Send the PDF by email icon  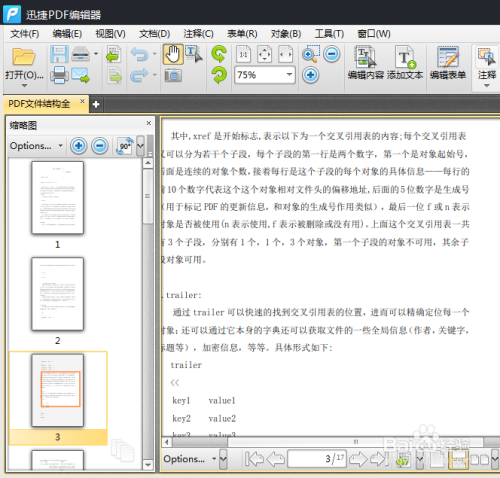pyautogui.click(x=80, y=75)
